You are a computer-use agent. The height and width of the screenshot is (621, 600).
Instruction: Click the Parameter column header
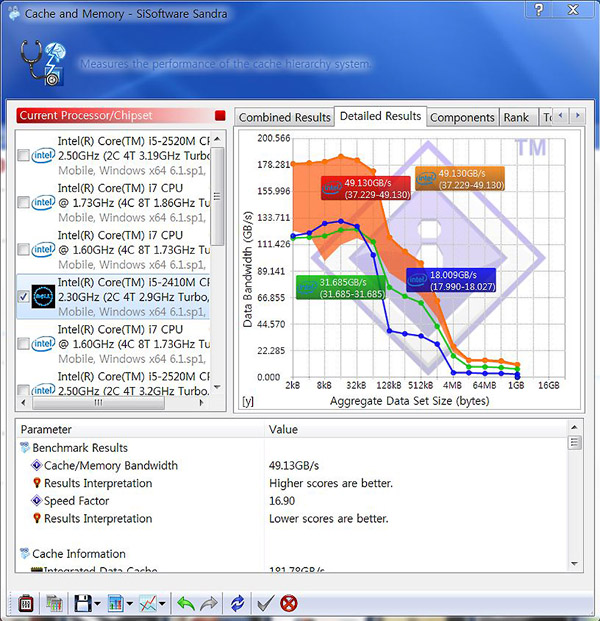[x=140, y=429]
